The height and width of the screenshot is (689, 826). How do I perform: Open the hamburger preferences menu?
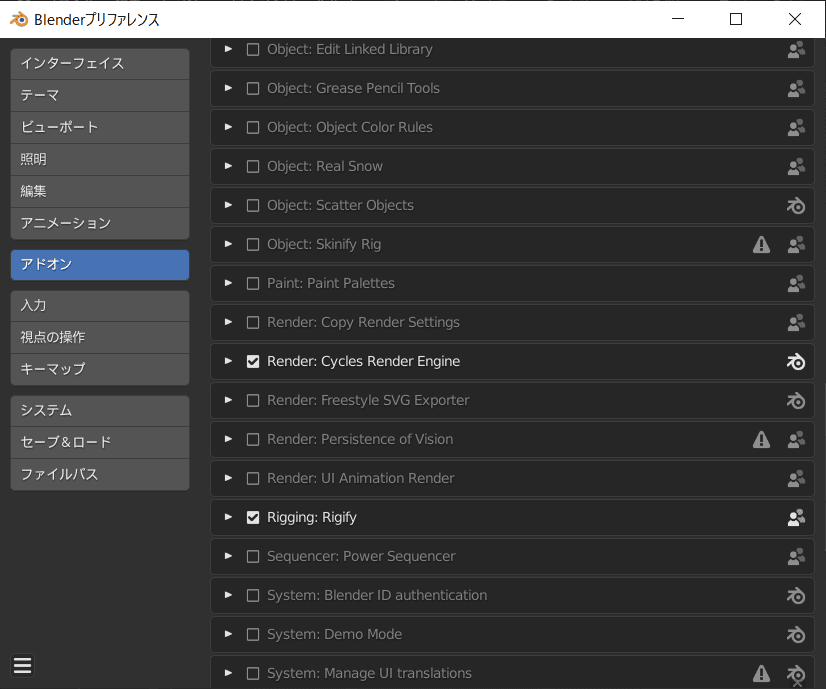click(x=22, y=666)
